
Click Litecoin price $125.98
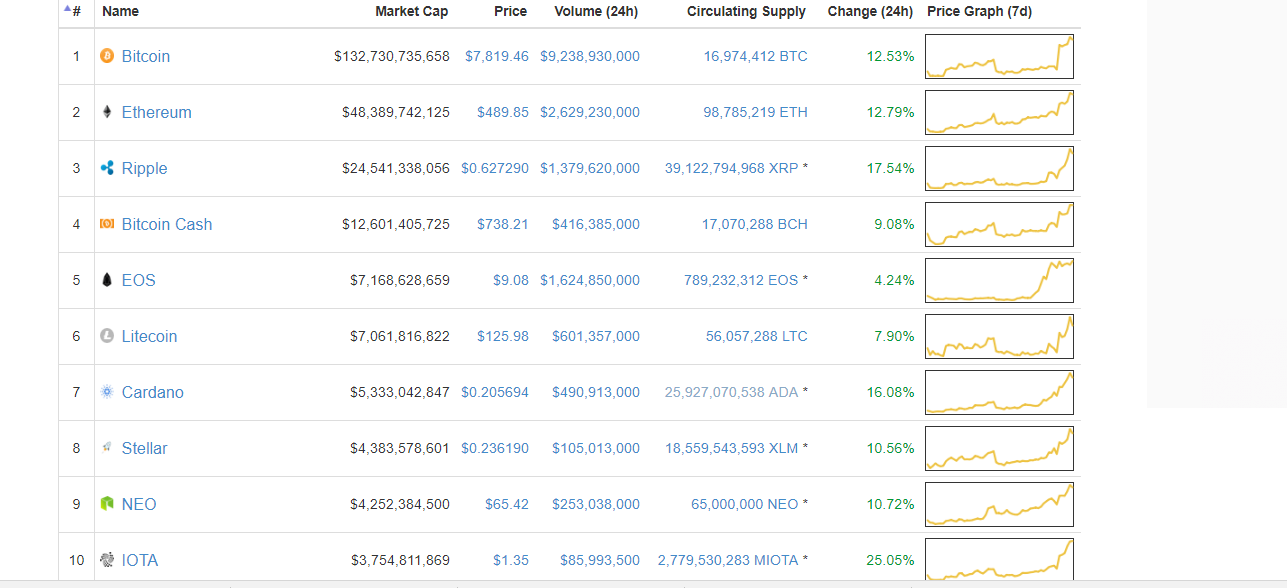503,336
